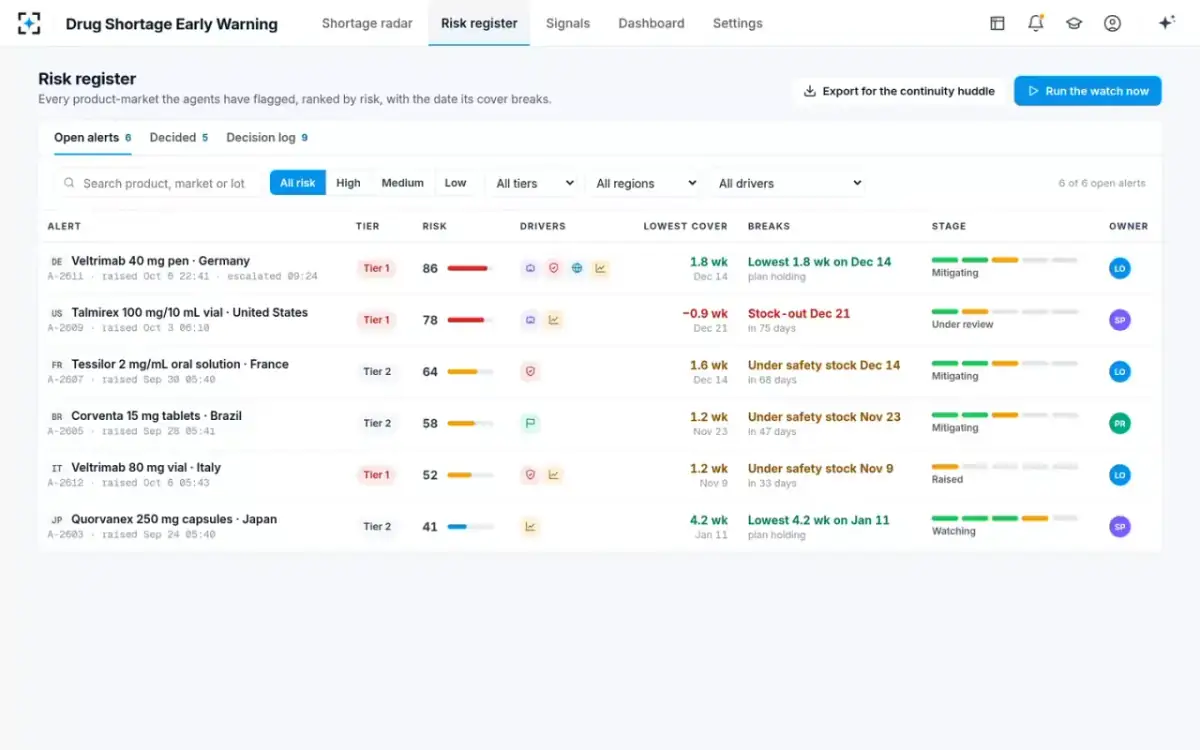1200x750 pixels.
Task: Click the LO owner avatar for Tessilor
Action: [1120, 372]
